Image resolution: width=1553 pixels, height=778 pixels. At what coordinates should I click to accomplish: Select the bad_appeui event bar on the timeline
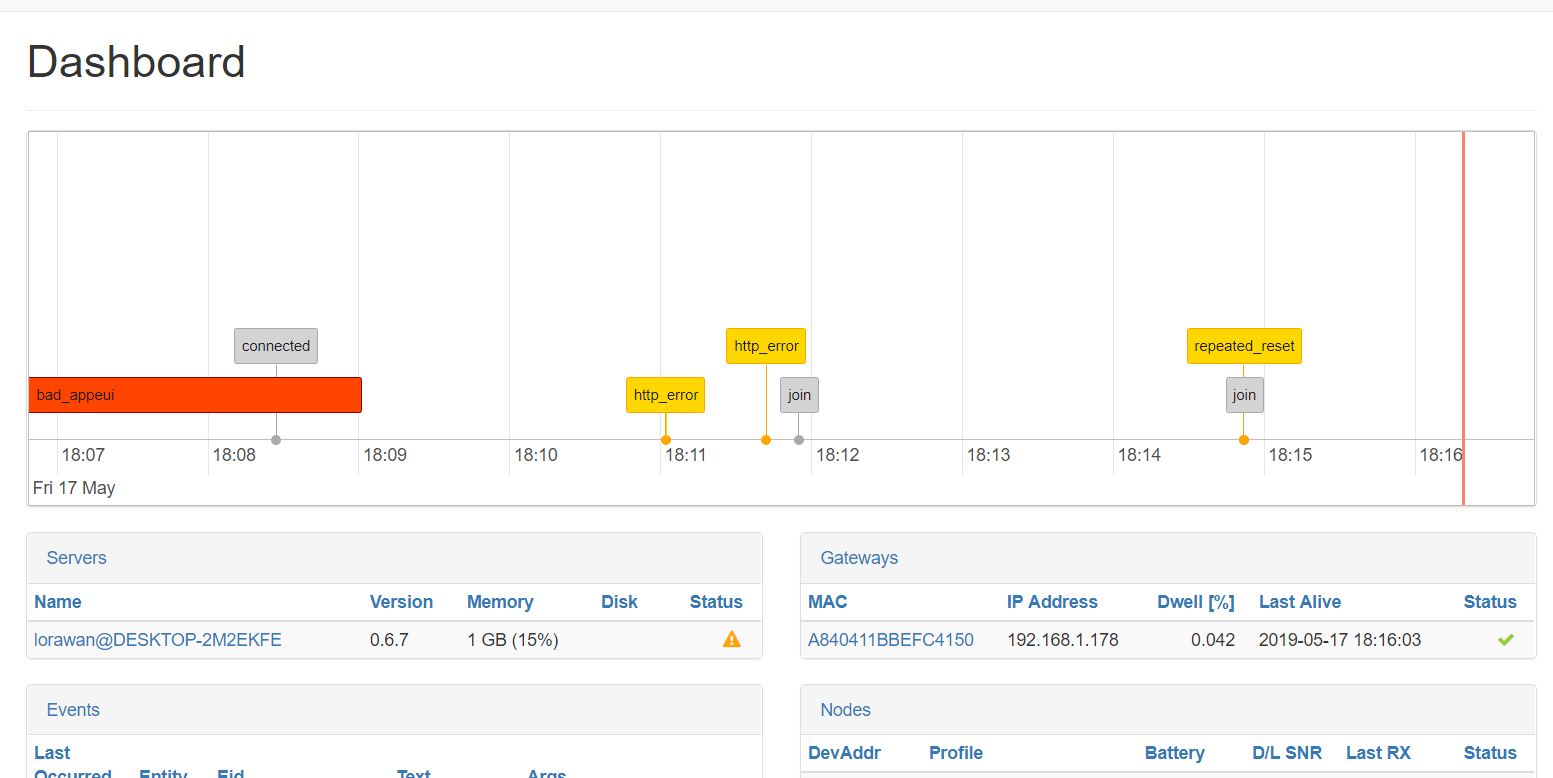195,395
